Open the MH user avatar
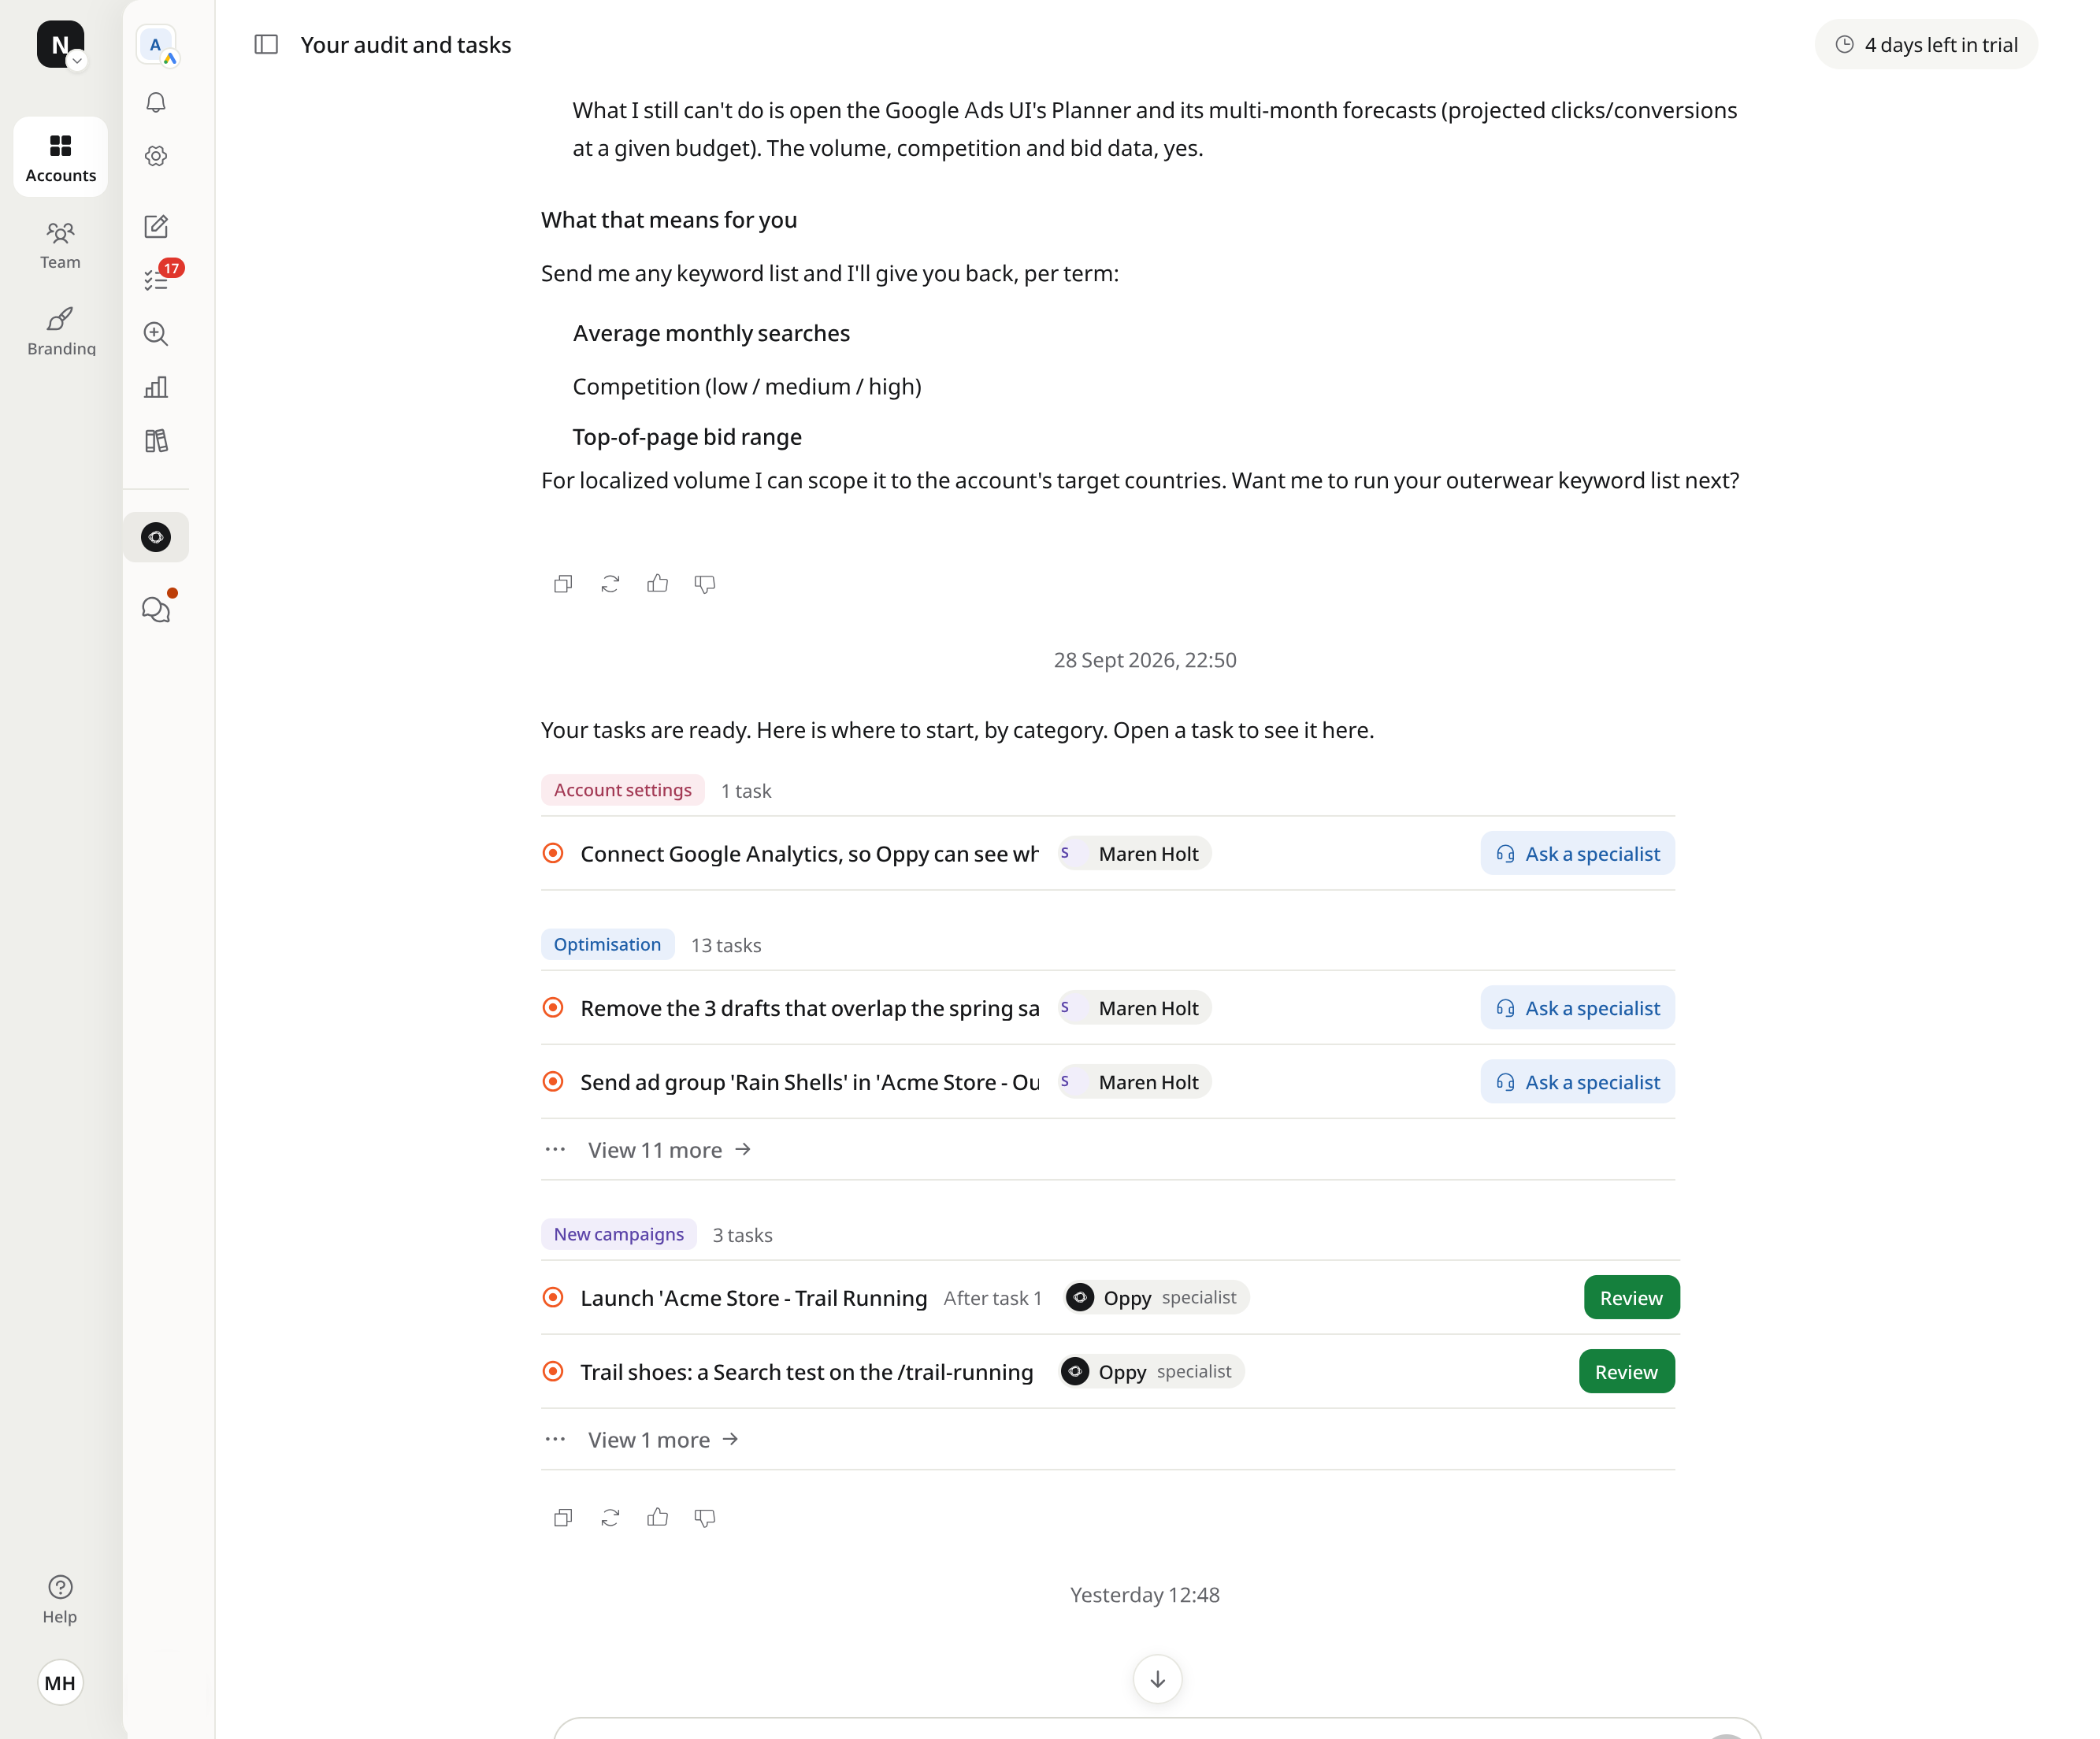The width and height of the screenshot is (2100, 1739). point(60,1683)
